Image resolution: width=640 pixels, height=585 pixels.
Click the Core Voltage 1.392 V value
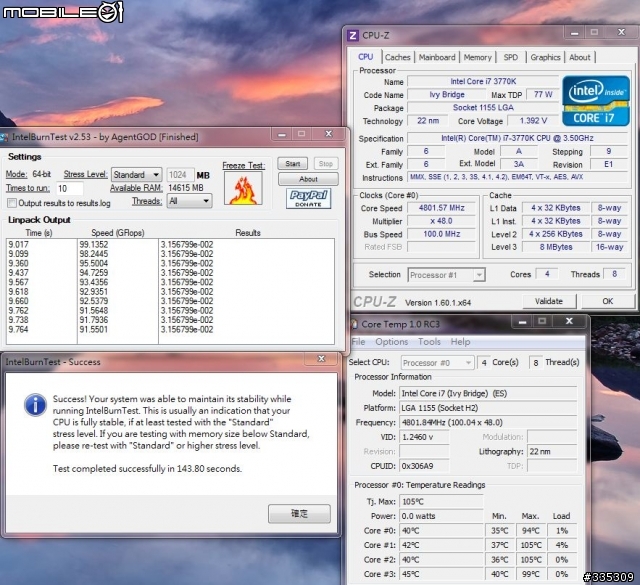(x=533, y=121)
